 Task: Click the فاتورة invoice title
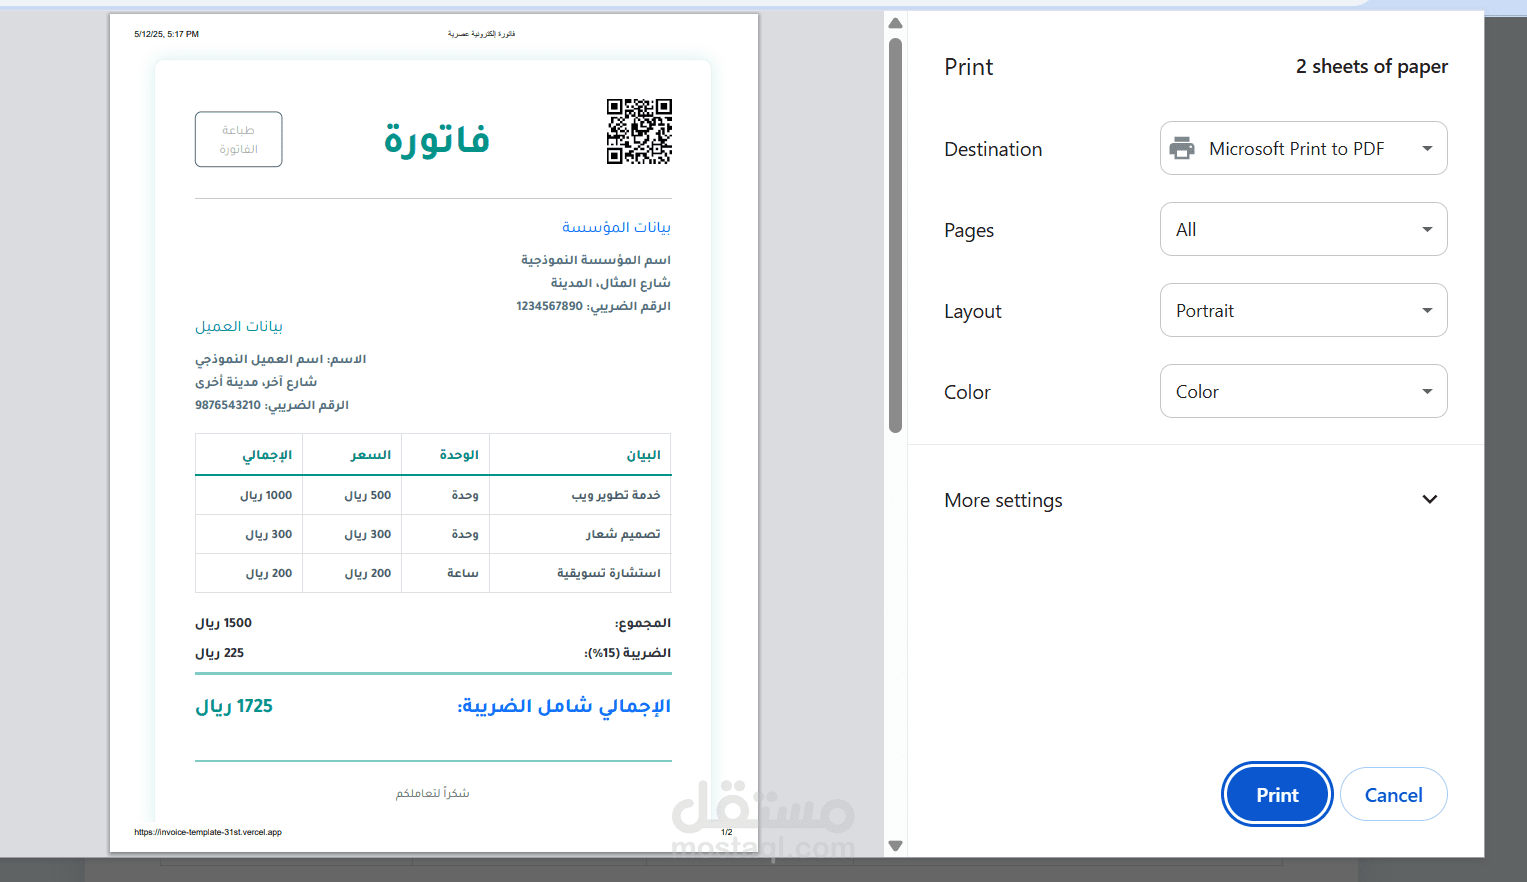(x=435, y=140)
